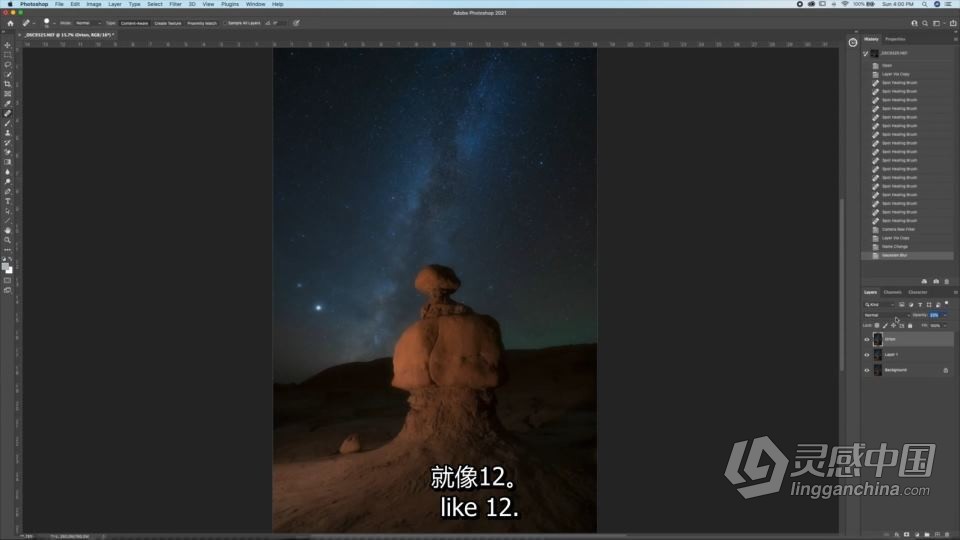Select the Clone Stamp tool
Image resolution: width=960 pixels, height=540 pixels.
pyautogui.click(x=7, y=133)
